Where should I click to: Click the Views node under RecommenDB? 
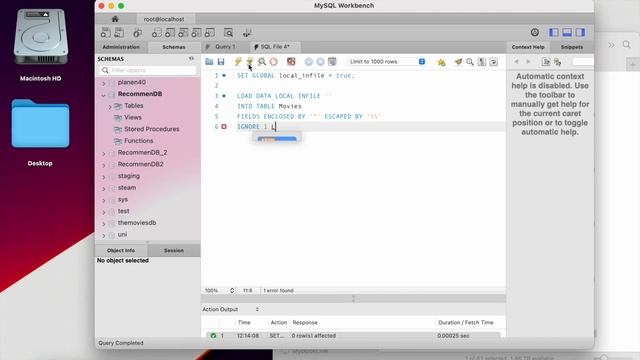pyautogui.click(x=133, y=117)
